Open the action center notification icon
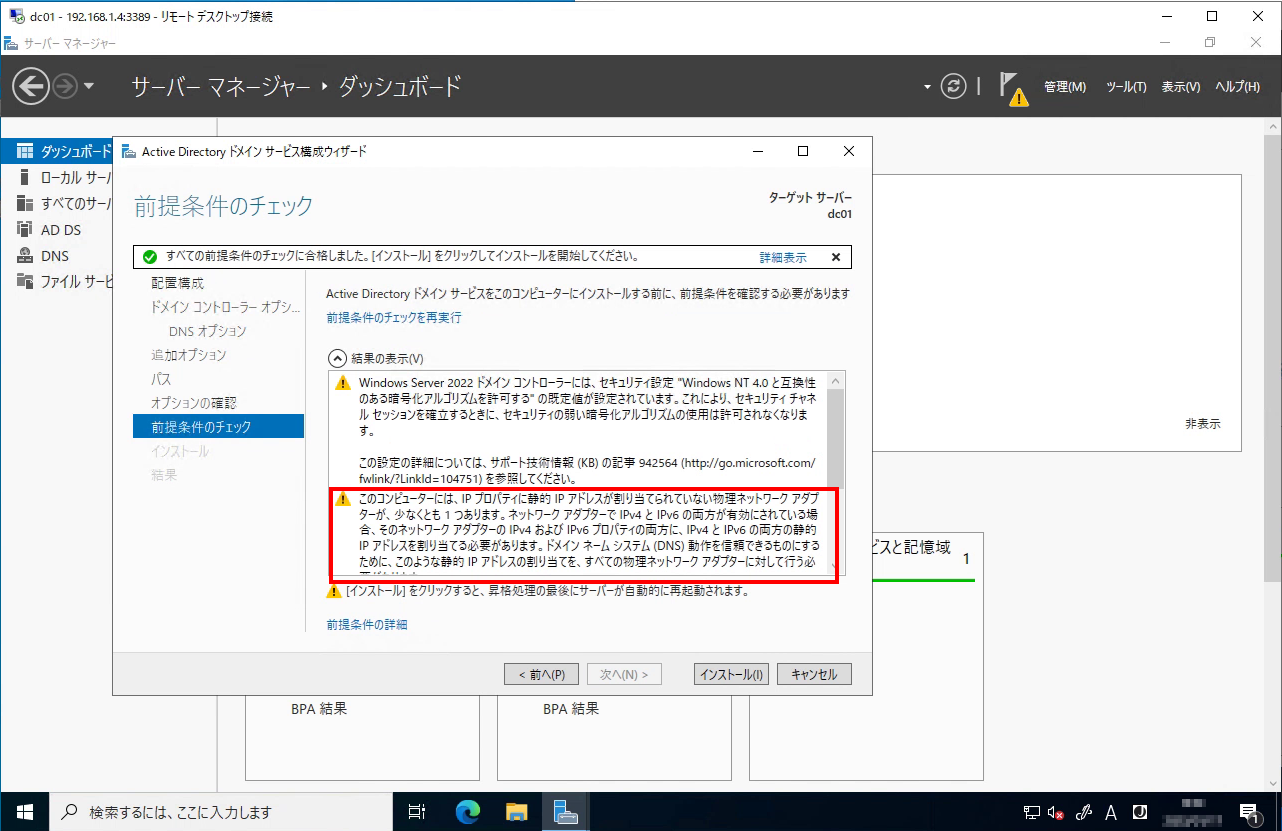 pos(1248,812)
